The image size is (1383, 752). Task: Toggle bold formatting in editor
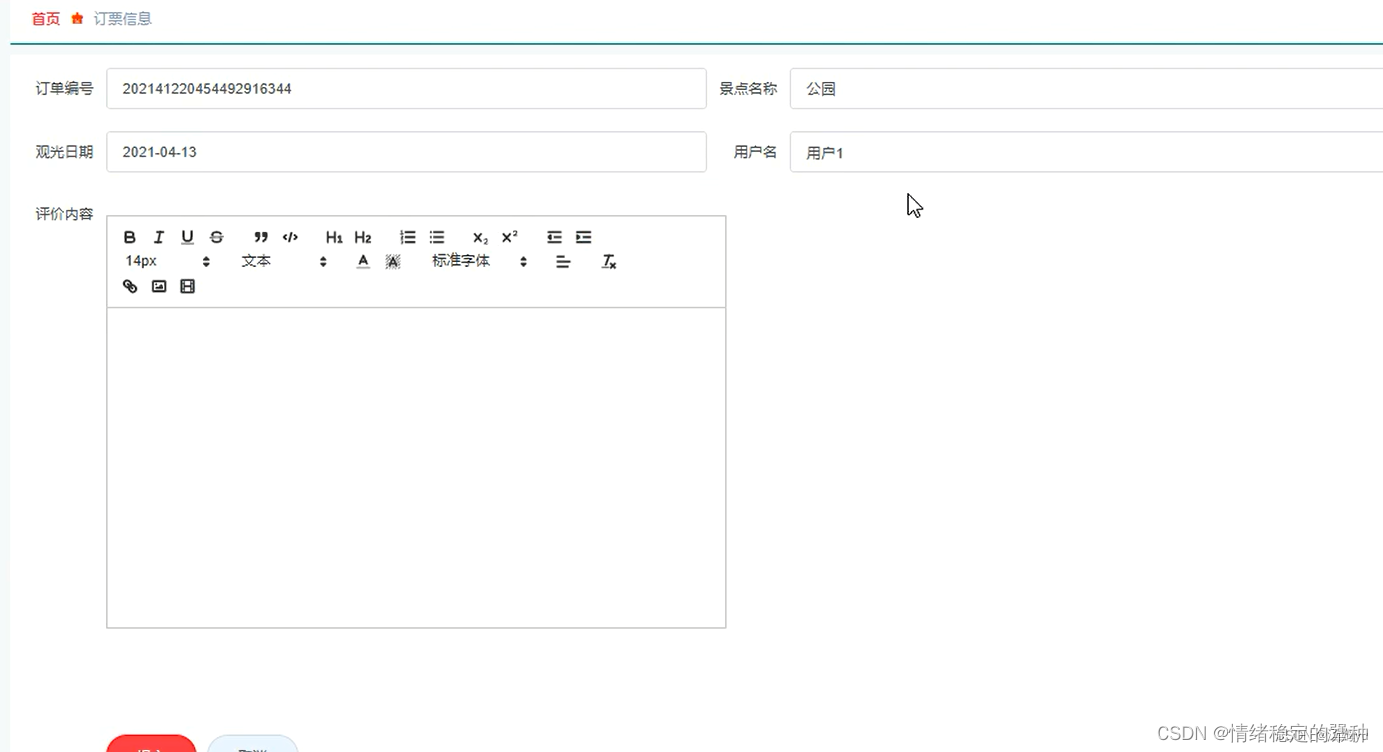130,237
